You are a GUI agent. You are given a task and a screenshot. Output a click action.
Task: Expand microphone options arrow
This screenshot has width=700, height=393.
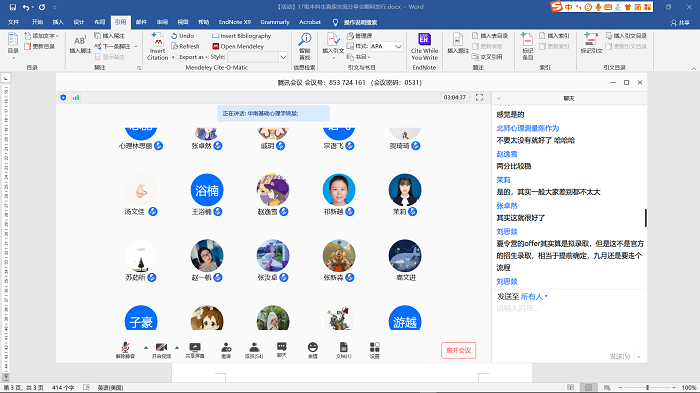coord(146,347)
